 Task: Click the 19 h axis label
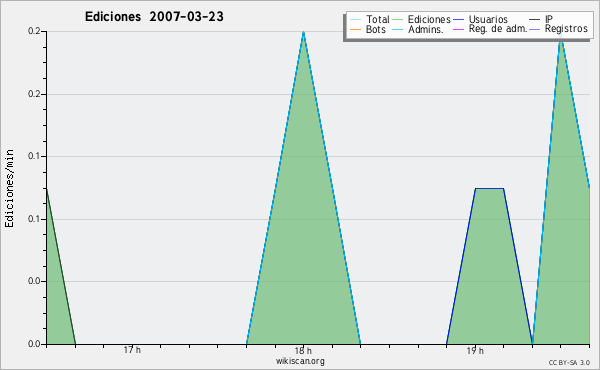coord(475,350)
